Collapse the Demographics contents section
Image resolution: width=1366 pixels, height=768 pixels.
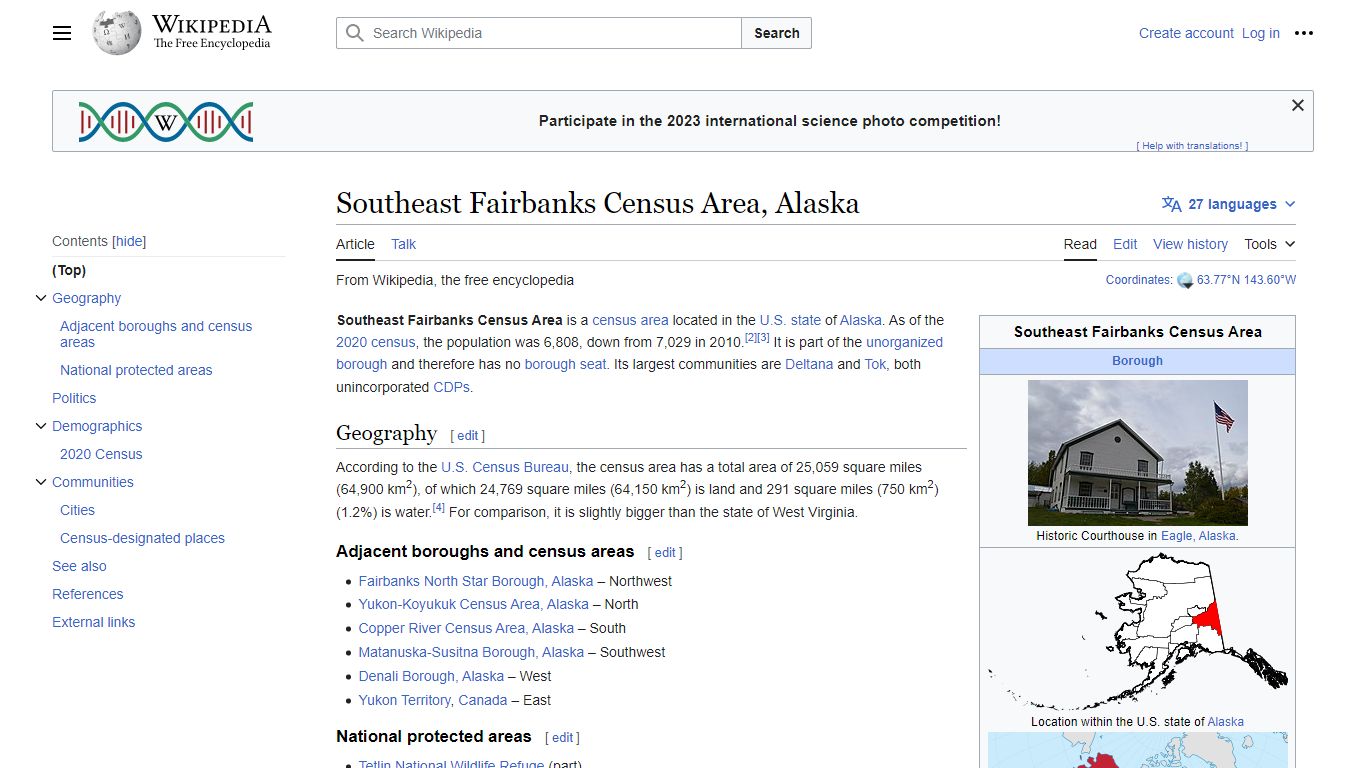[41, 426]
